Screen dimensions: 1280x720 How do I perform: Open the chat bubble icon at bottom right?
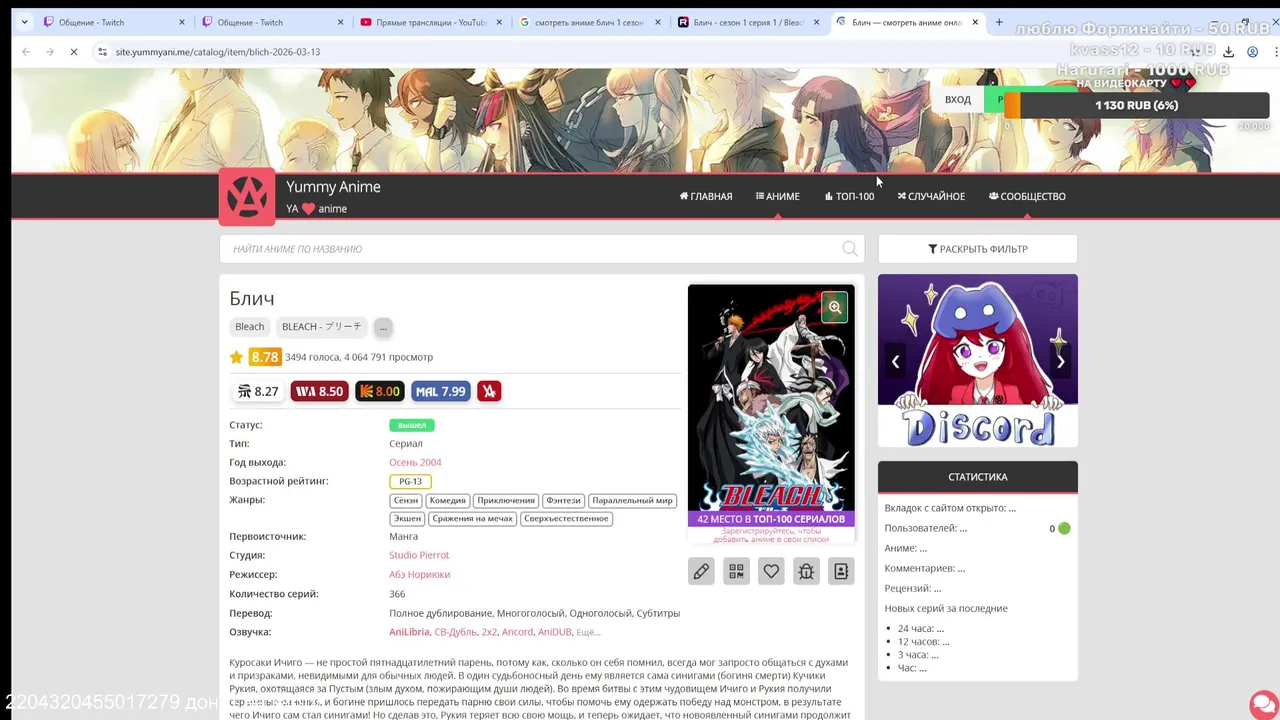coord(1263,704)
